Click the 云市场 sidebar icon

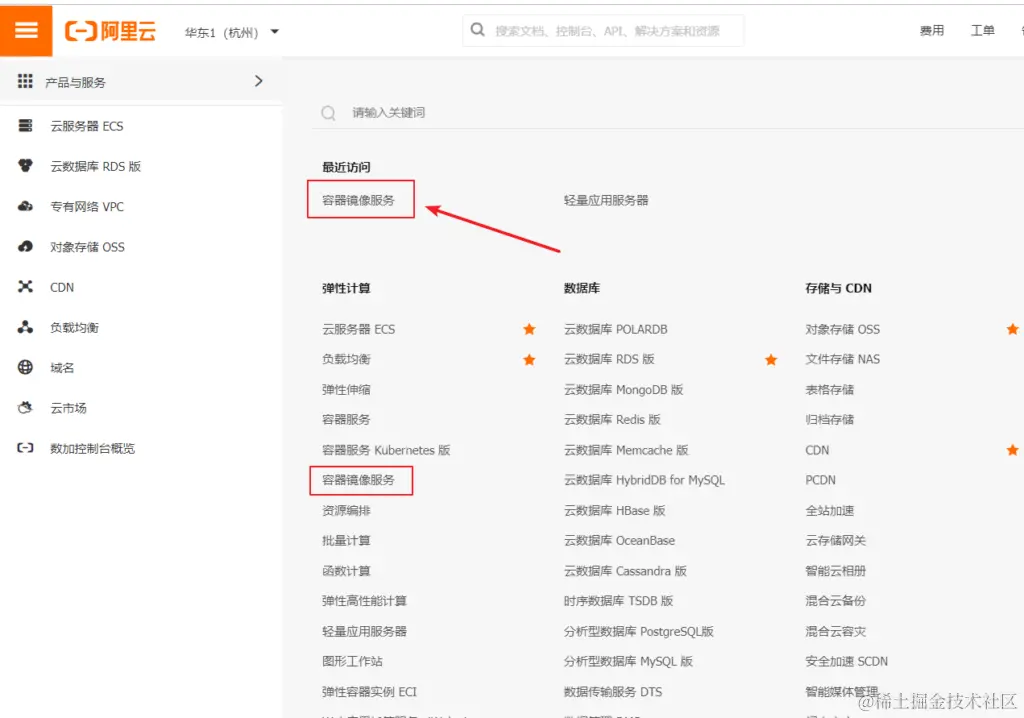[x=25, y=408]
